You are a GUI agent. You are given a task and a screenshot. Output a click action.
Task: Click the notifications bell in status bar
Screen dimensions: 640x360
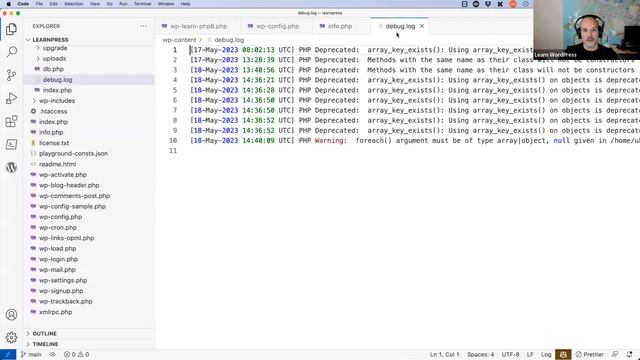[x=629, y=355]
